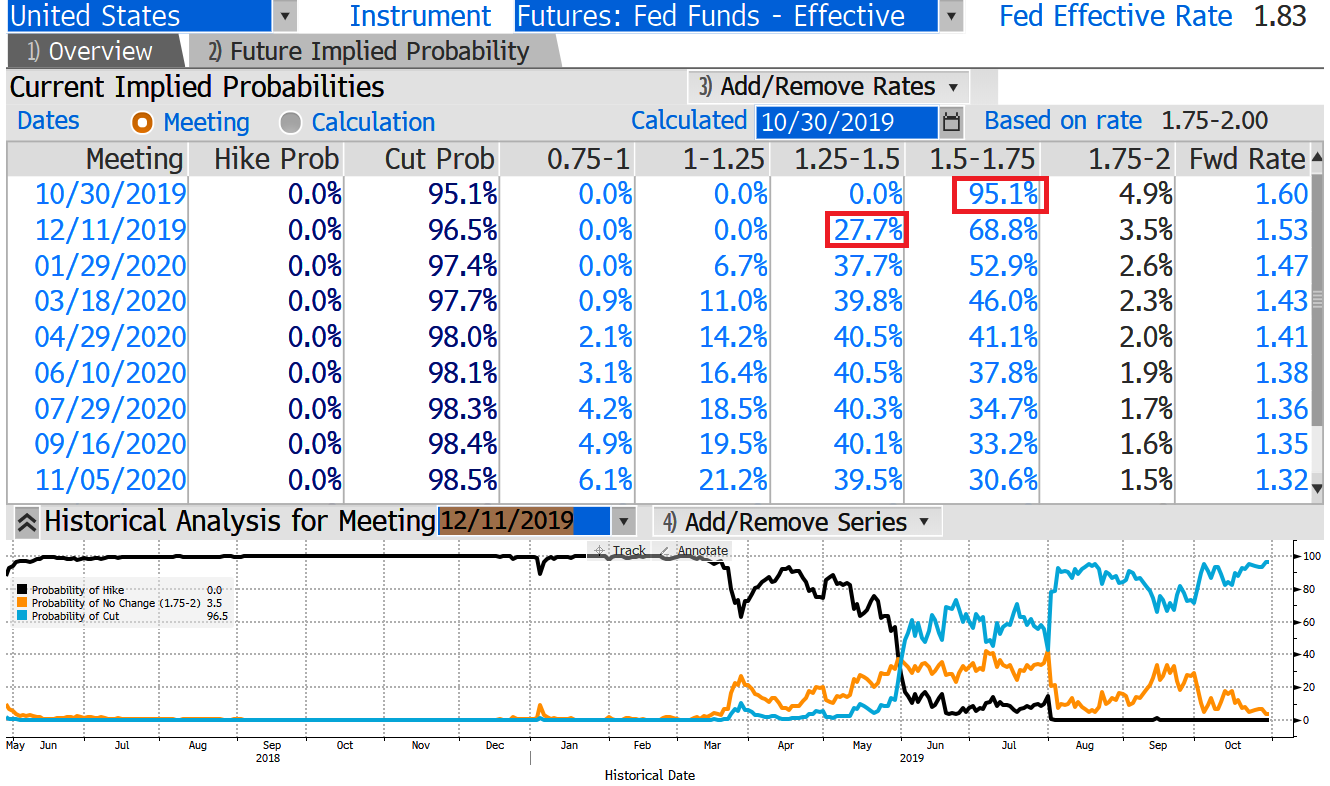Click the Probability of Cut legend swatch
This screenshot has width=1330, height=786.
click(x=23, y=616)
